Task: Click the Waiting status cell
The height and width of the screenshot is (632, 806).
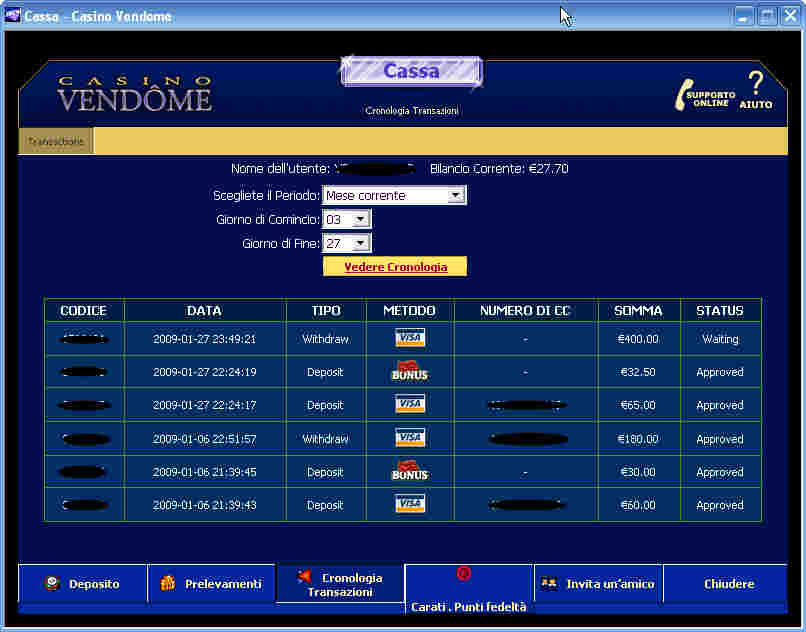Action: pyautogui.click(x=720, y=339)
